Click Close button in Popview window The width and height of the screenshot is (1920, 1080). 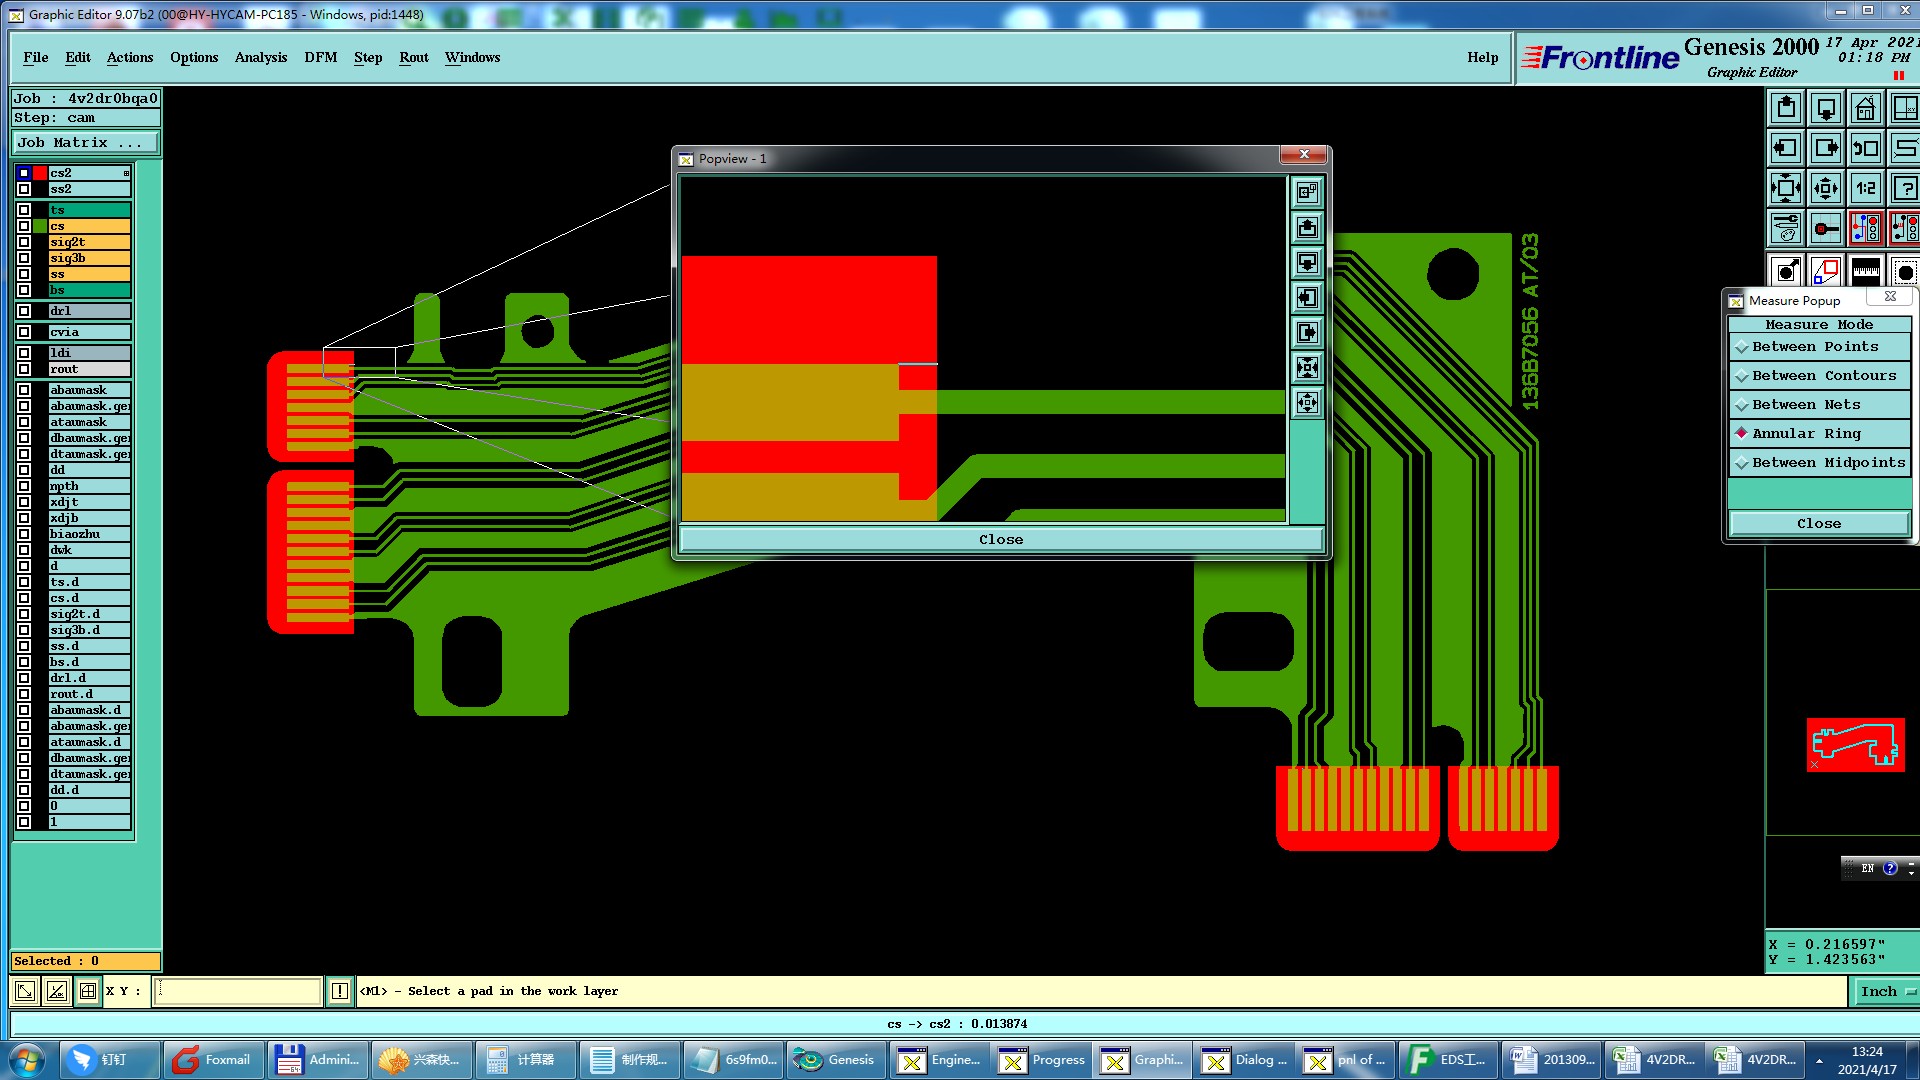tap(1000, 540)
